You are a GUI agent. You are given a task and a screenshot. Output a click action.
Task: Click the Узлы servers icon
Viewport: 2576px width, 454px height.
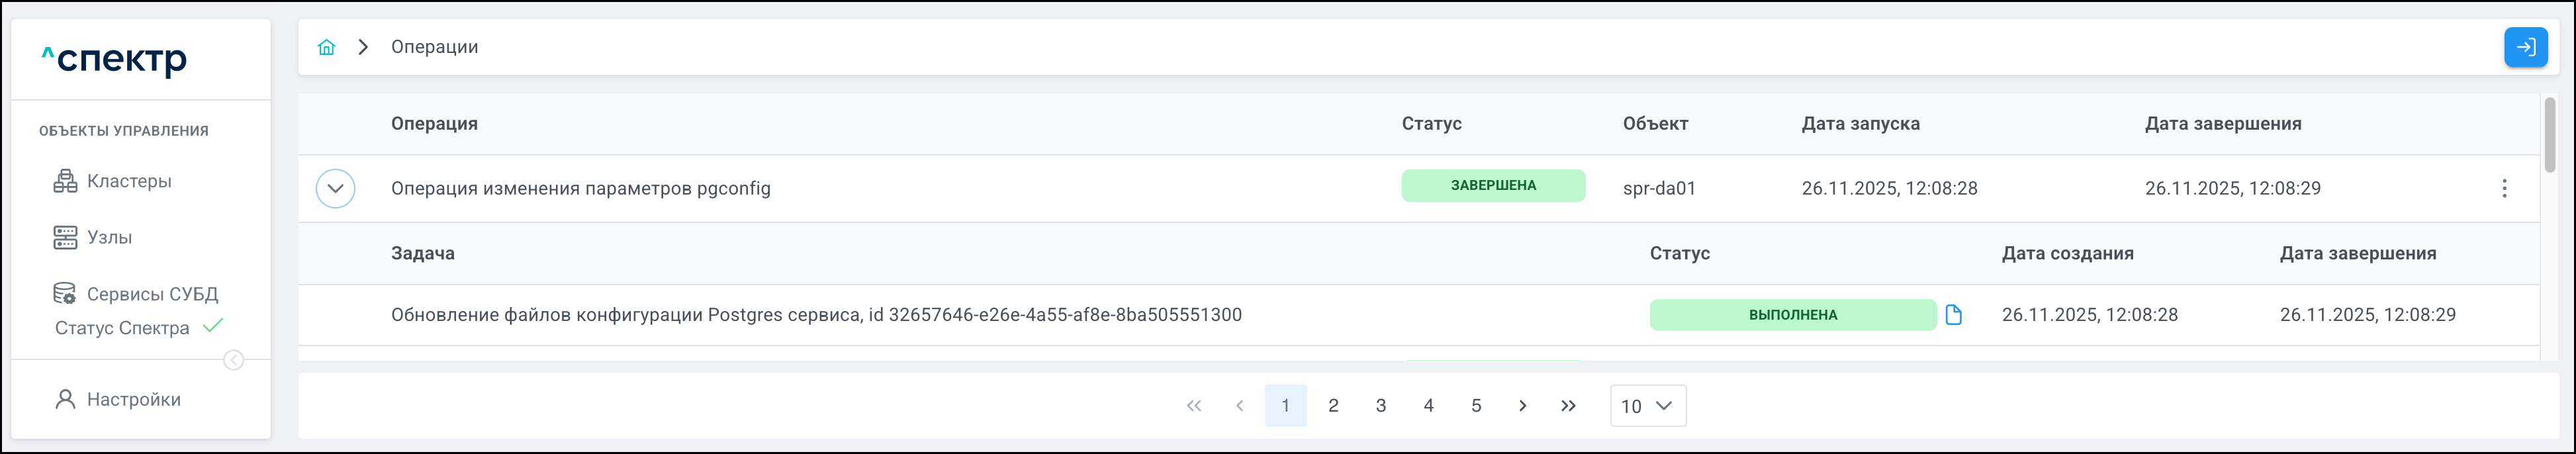(65, 237)
